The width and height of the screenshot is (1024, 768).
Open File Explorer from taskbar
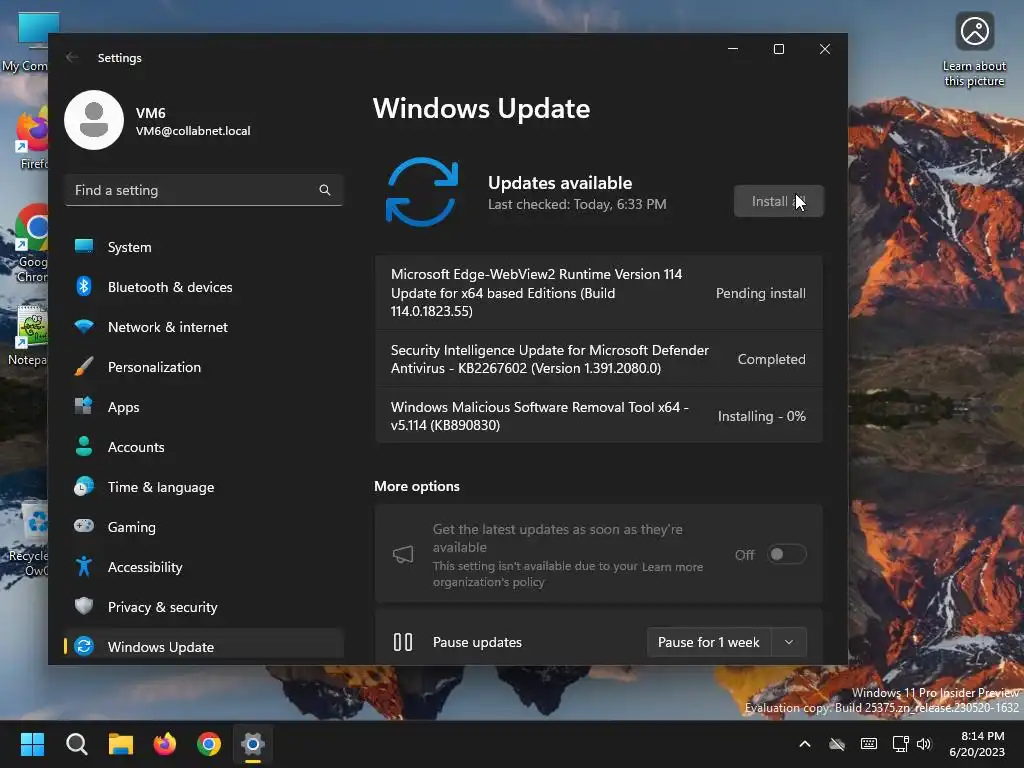pyautogui.click(x=121, y=744)
